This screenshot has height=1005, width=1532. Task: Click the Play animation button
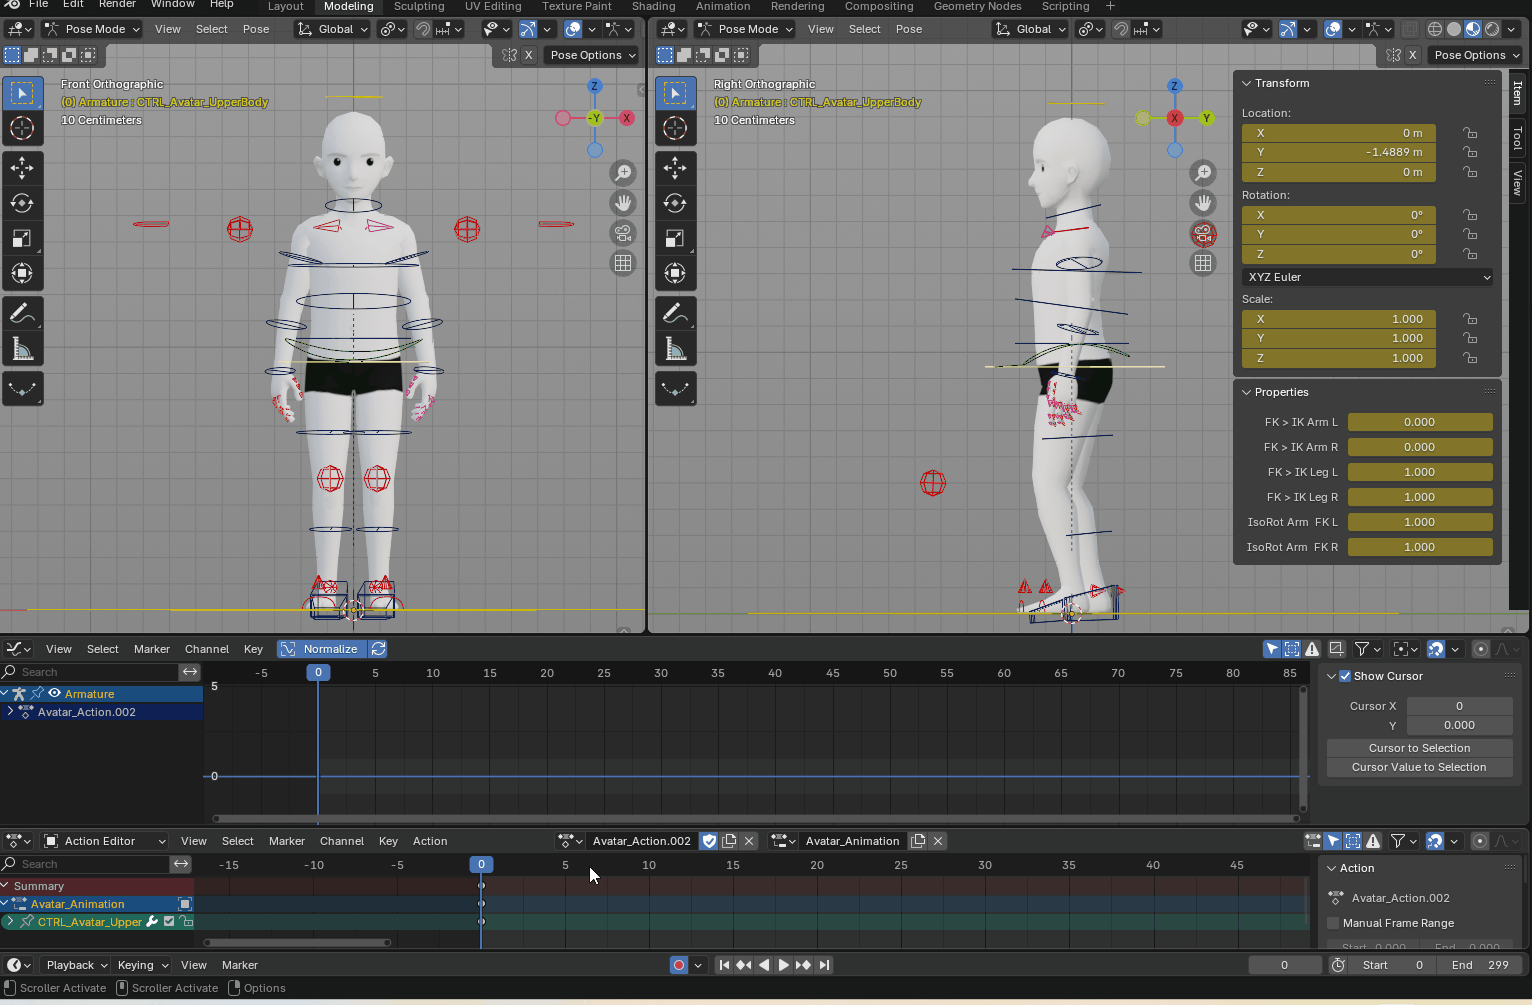coord(783,965)
